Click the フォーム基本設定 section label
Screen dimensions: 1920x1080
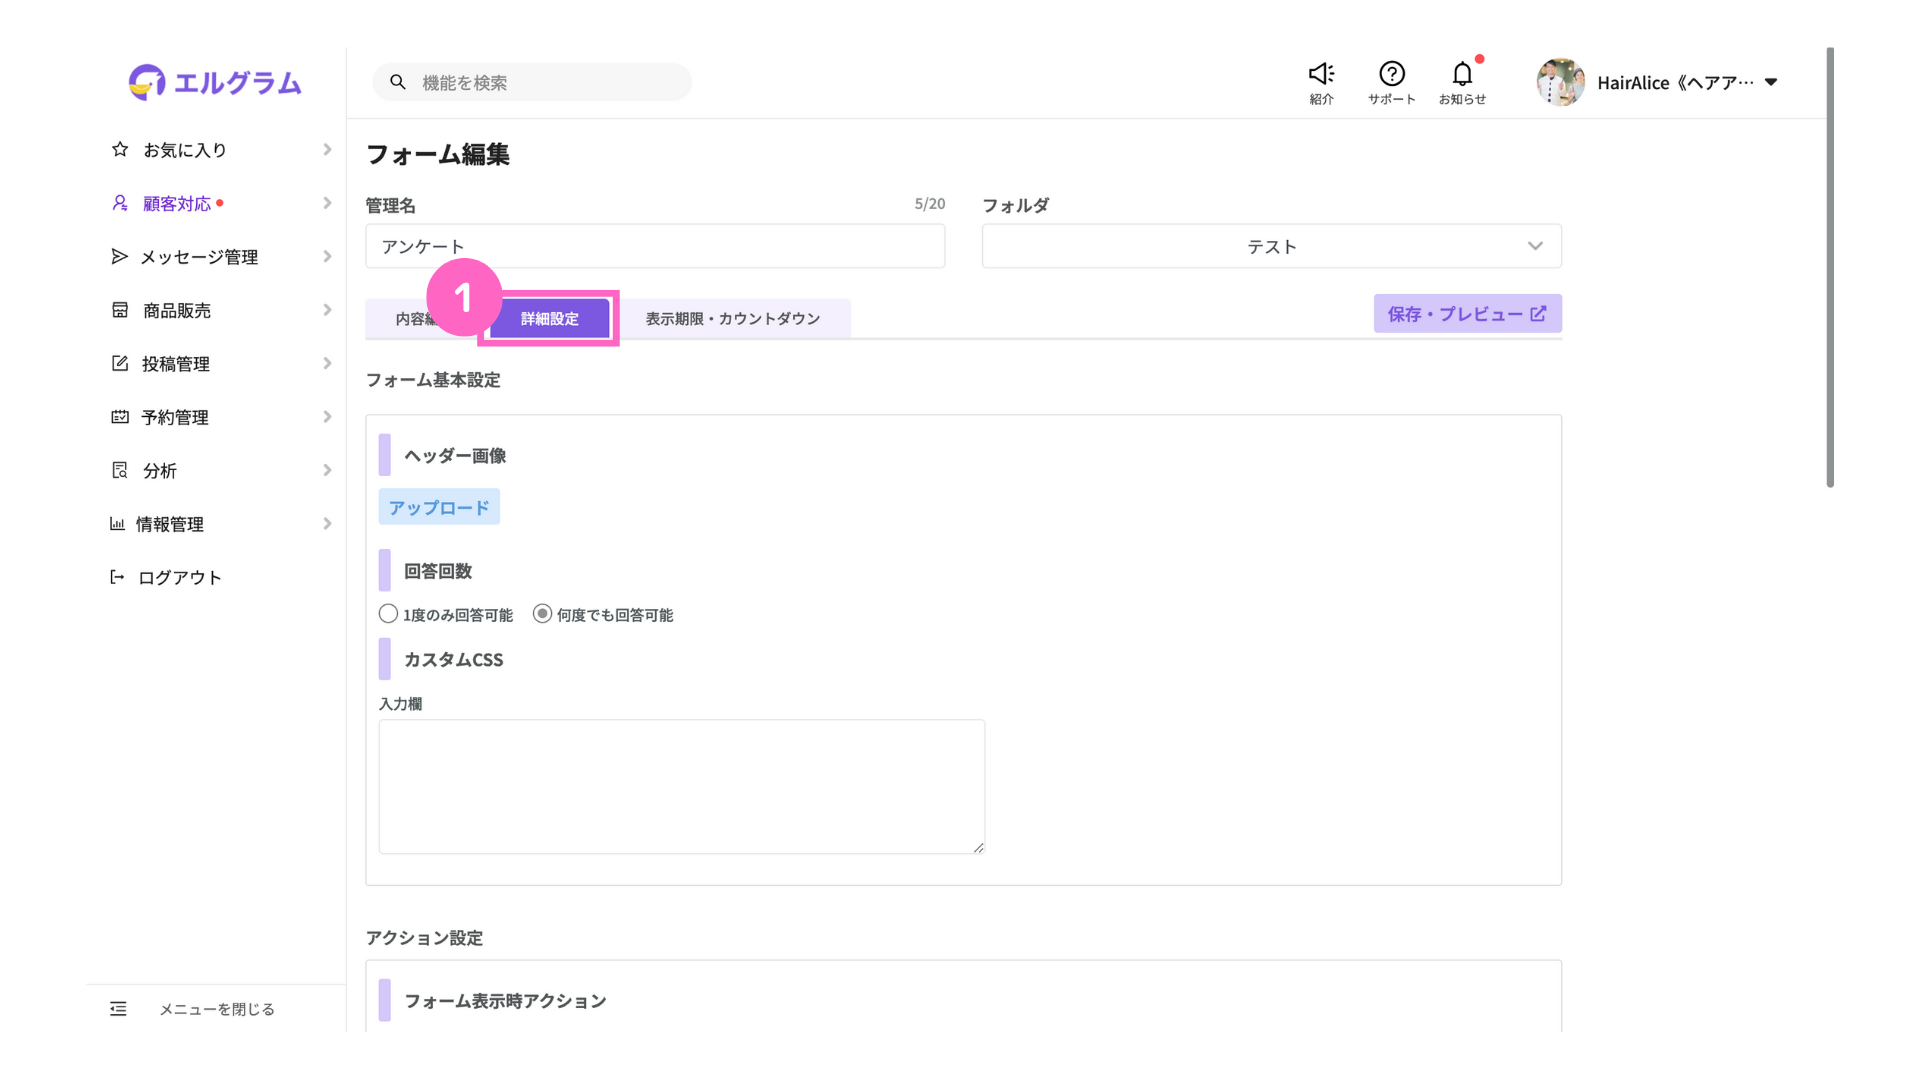433,380
